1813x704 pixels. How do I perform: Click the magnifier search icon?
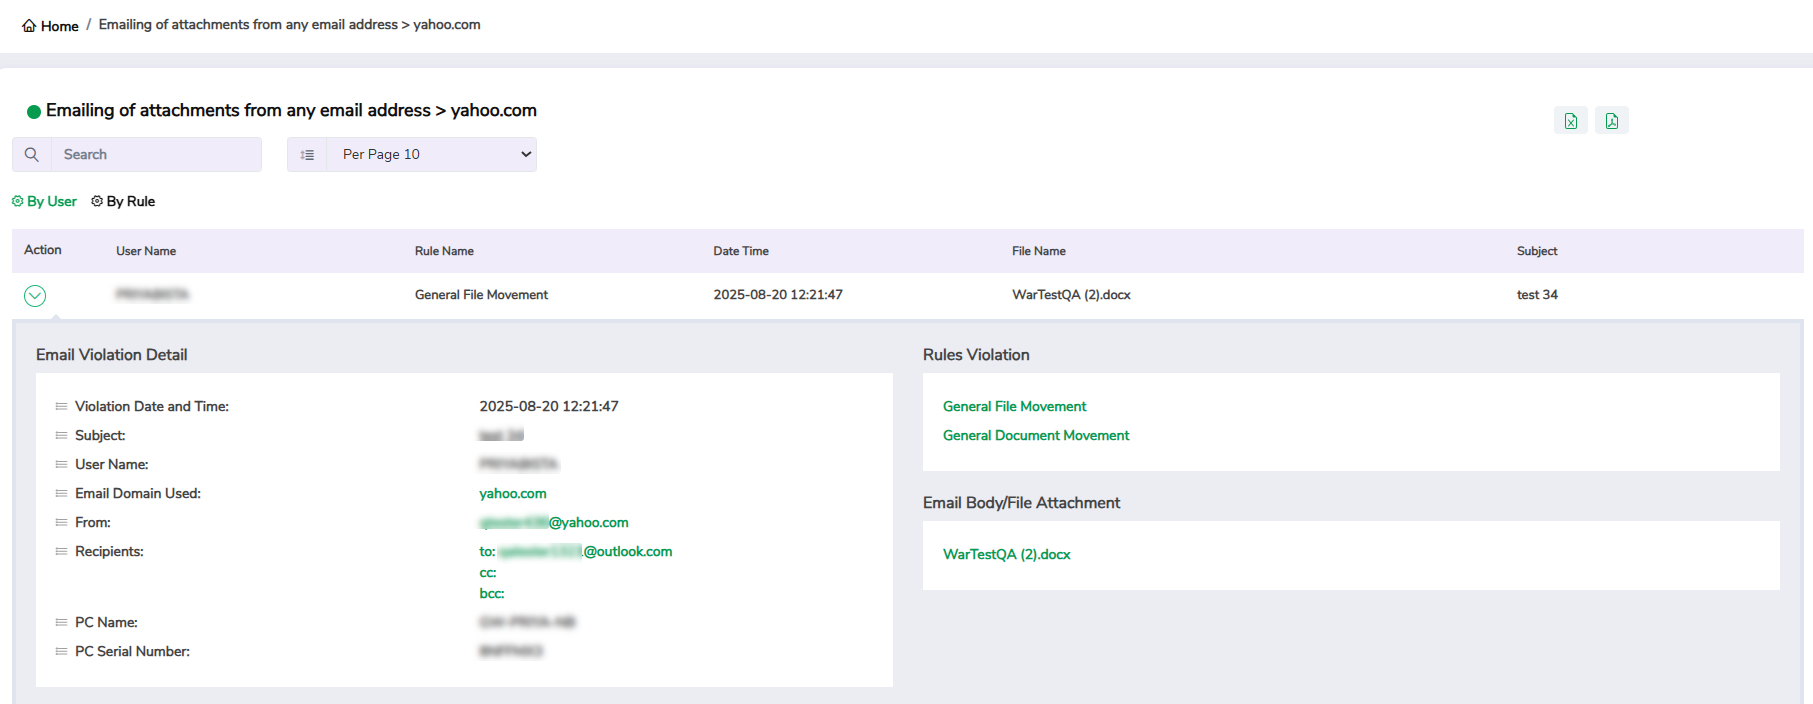[x=32, y=155]
